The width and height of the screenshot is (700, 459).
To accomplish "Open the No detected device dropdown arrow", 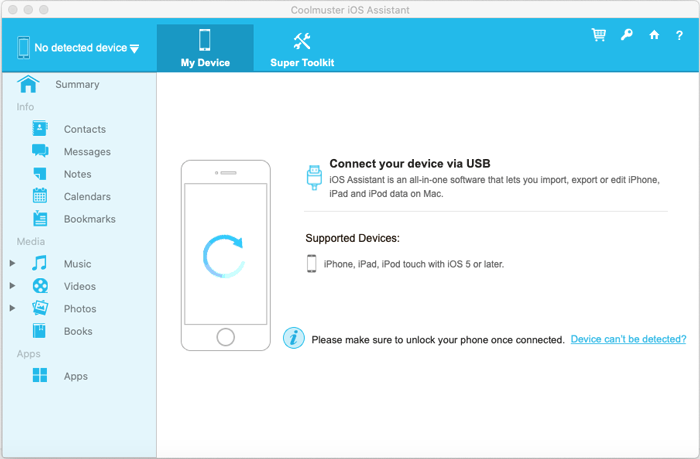I will coord(134,49).
